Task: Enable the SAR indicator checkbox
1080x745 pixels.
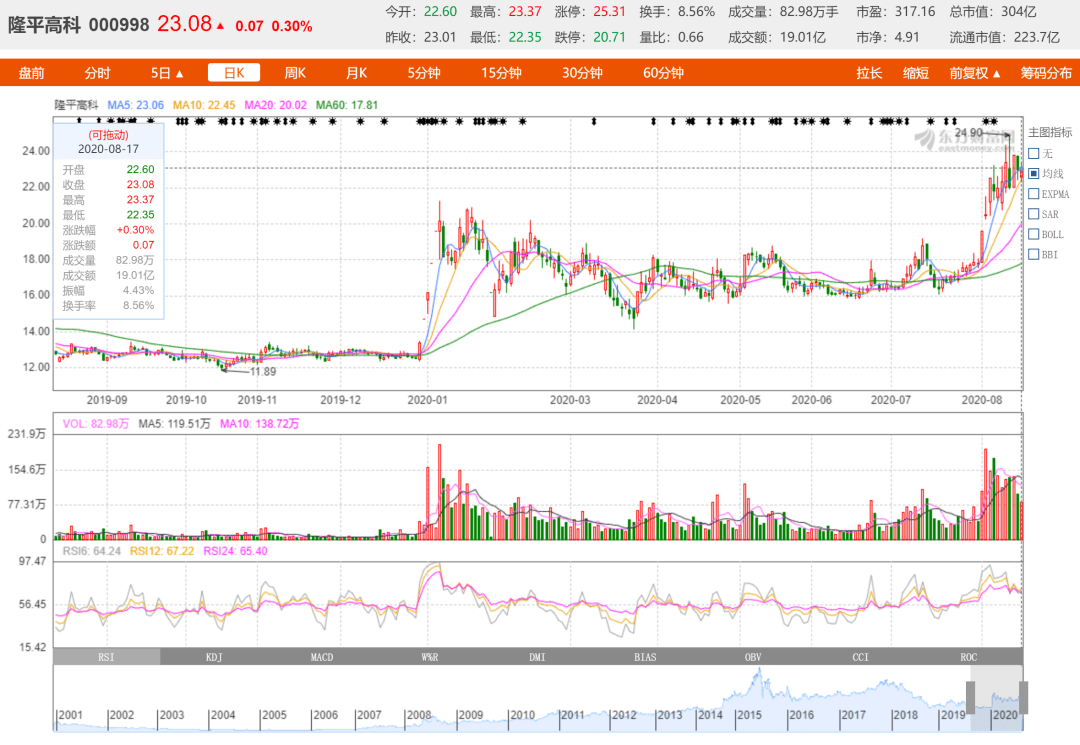Action: coord(1034,214)
